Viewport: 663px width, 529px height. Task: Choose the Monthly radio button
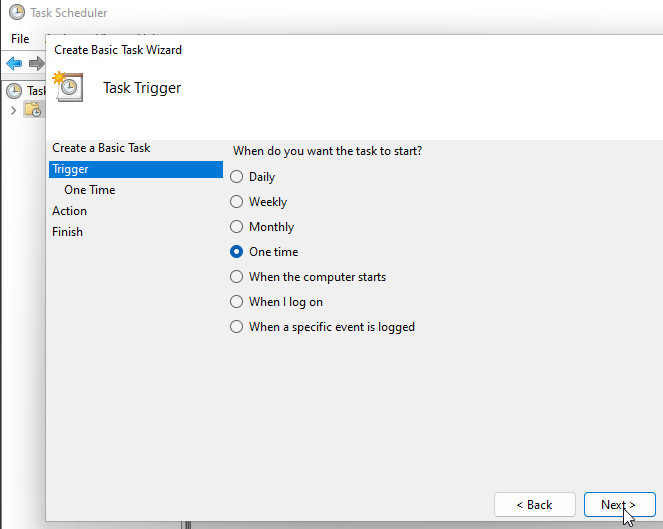pyautogui.click(x=237, y=227)
